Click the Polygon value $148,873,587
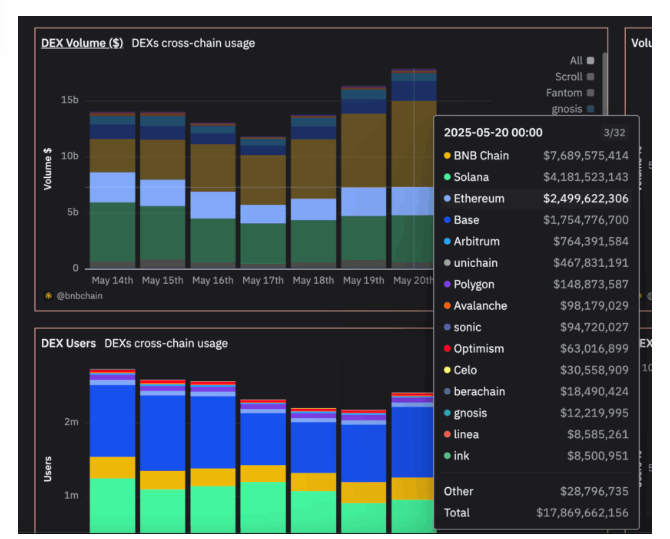Viewport: 670px width, 539px height. click(x=591, y=284)
